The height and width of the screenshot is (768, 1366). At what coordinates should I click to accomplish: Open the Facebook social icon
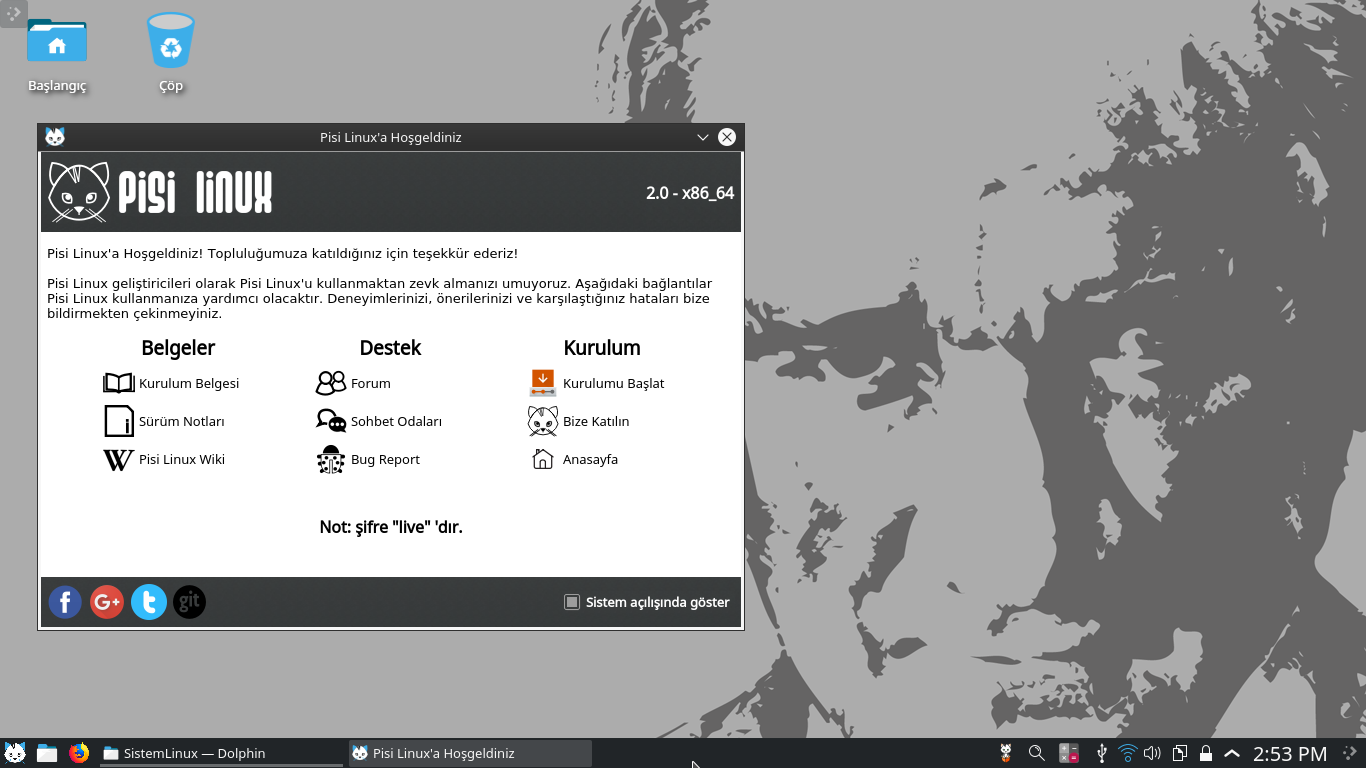point(65,602)
